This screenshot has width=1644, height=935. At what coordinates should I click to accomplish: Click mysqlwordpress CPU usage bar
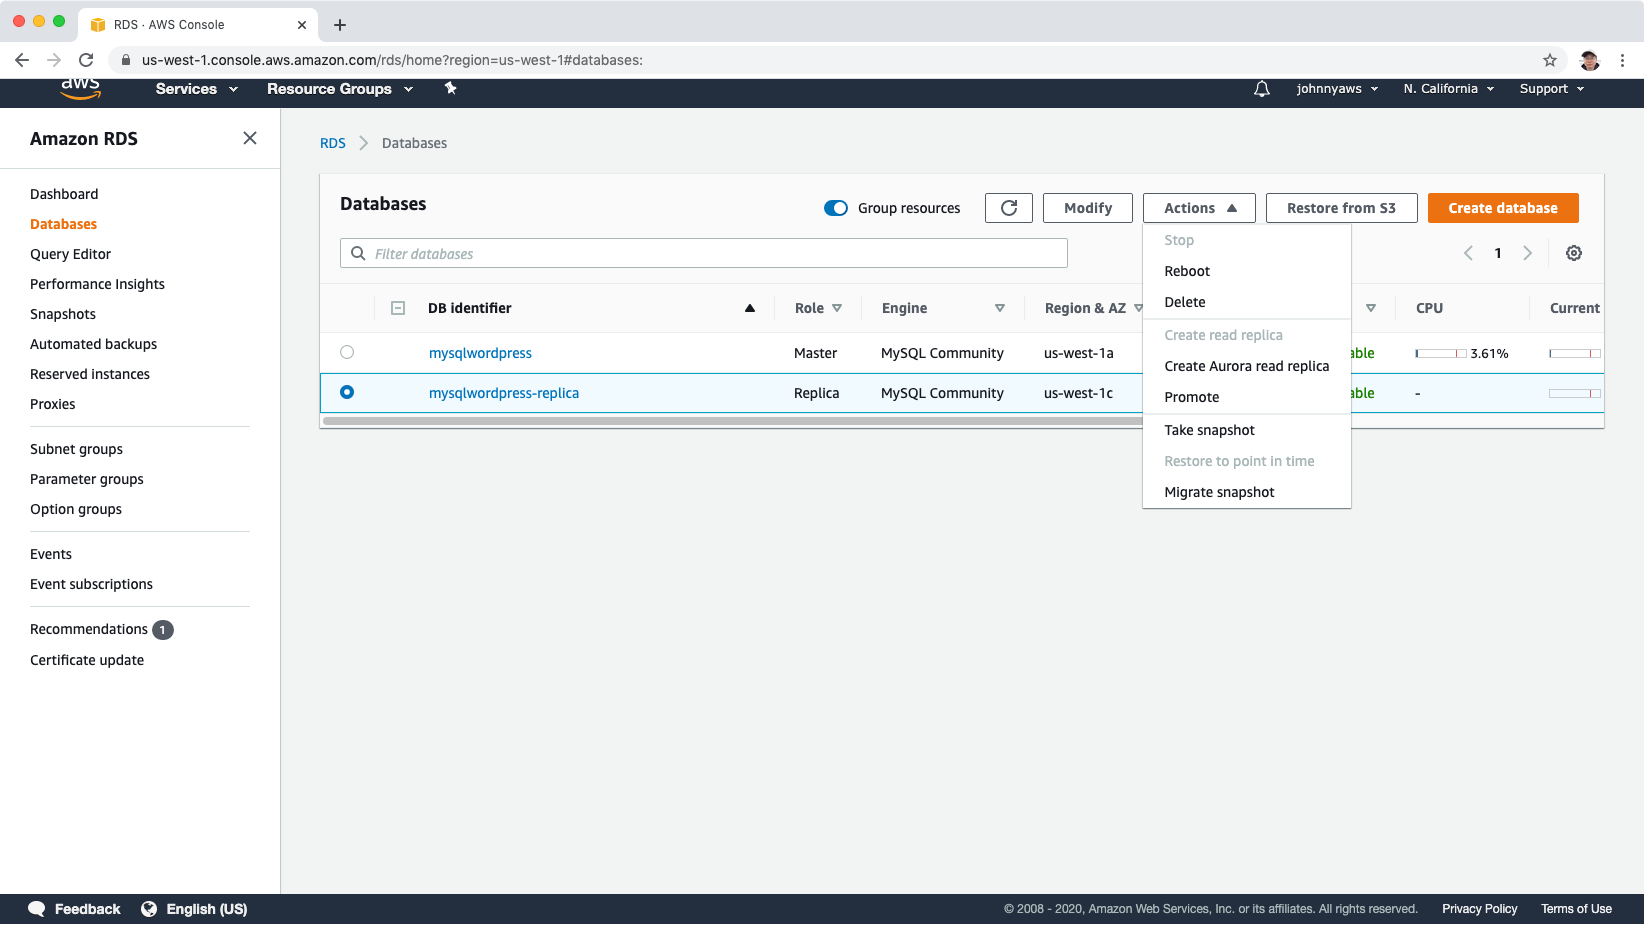point(1441,353)
